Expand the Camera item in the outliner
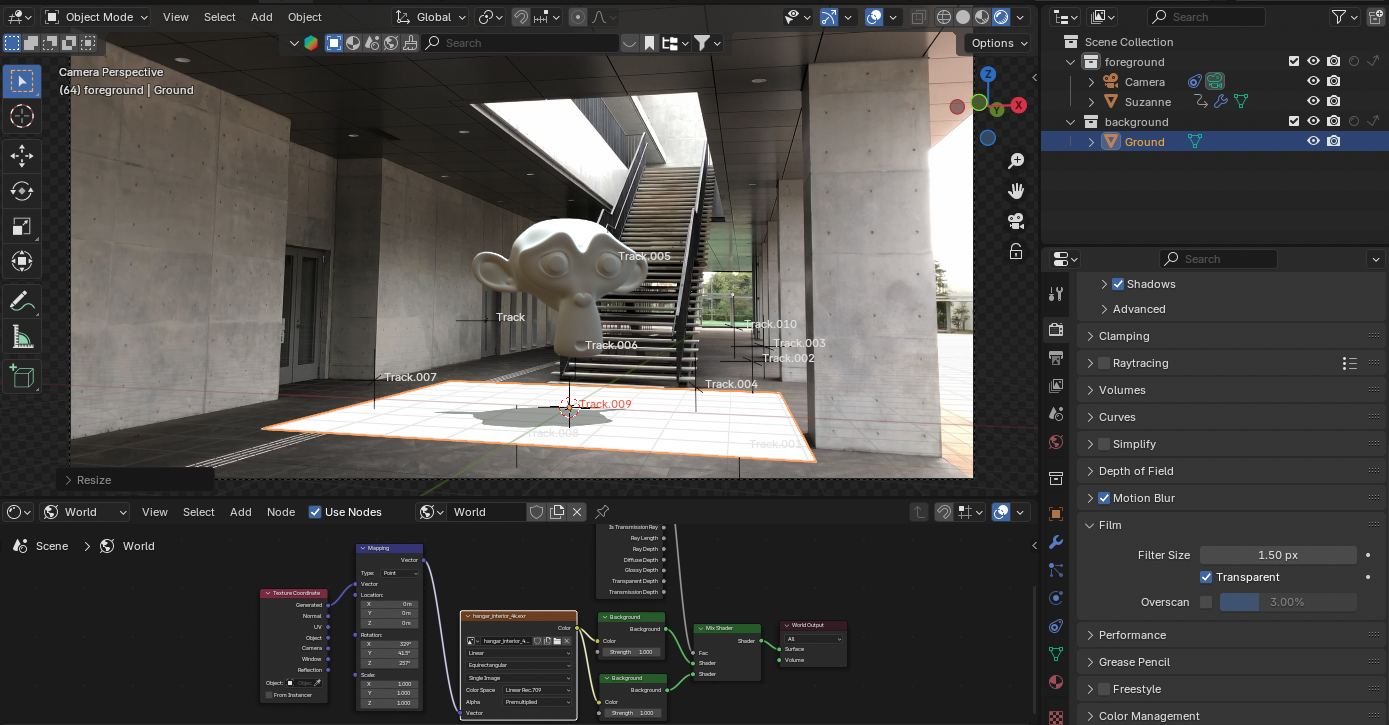 coord(1091,82)
